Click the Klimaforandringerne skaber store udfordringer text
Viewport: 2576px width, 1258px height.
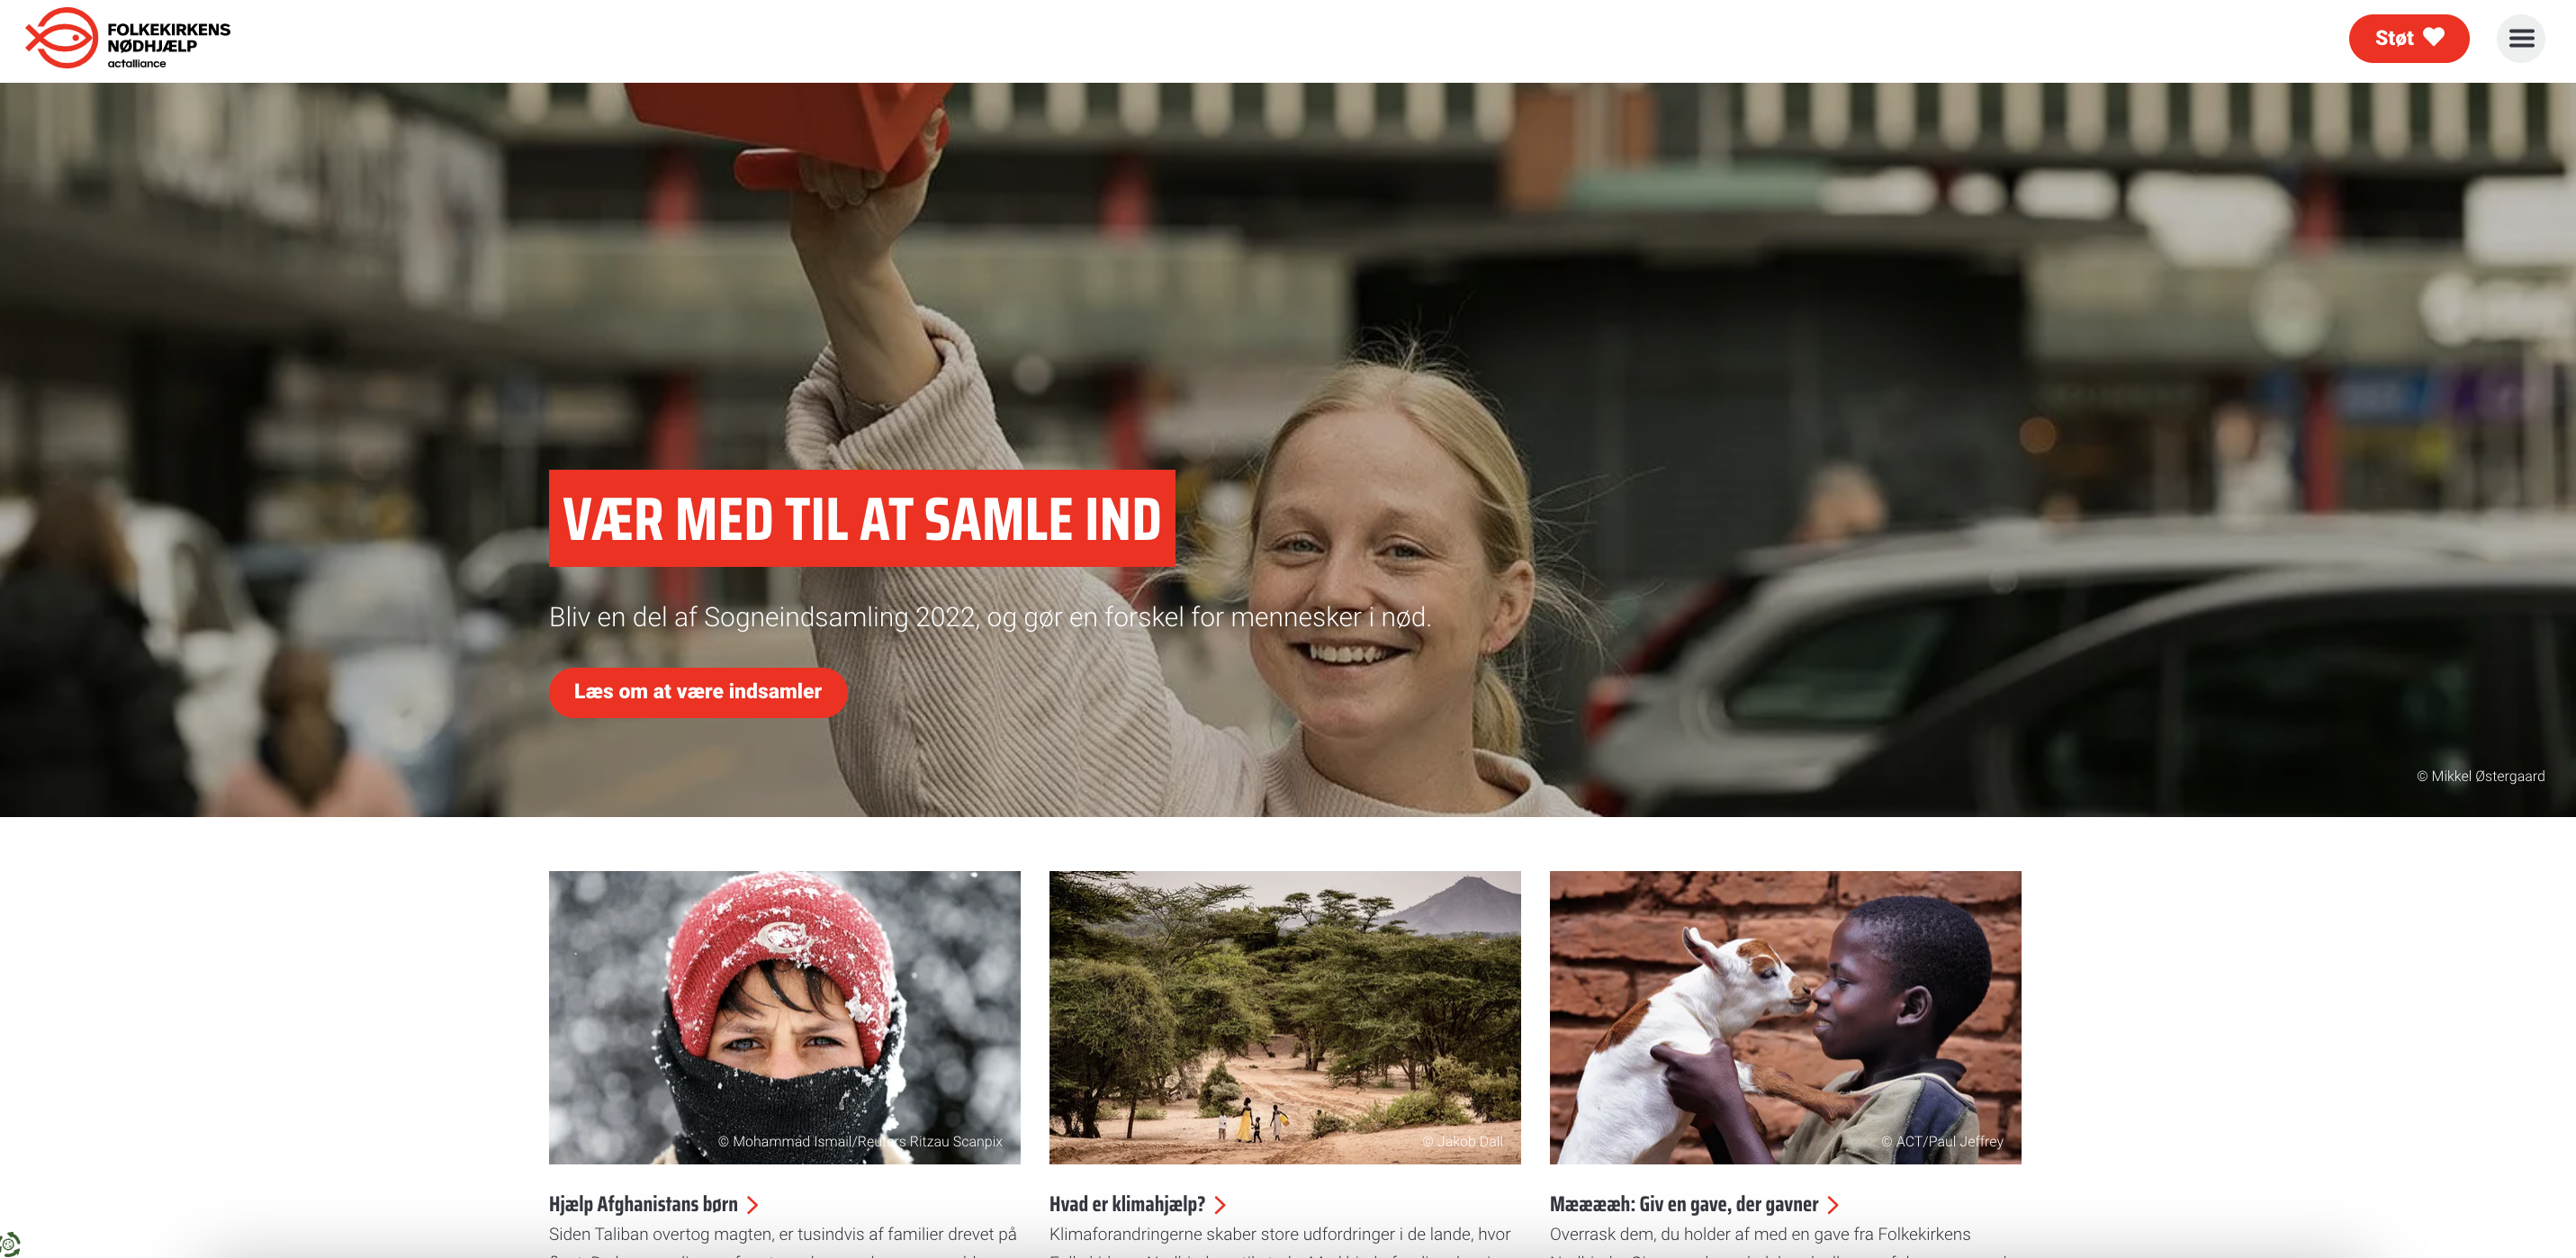1280,1234
